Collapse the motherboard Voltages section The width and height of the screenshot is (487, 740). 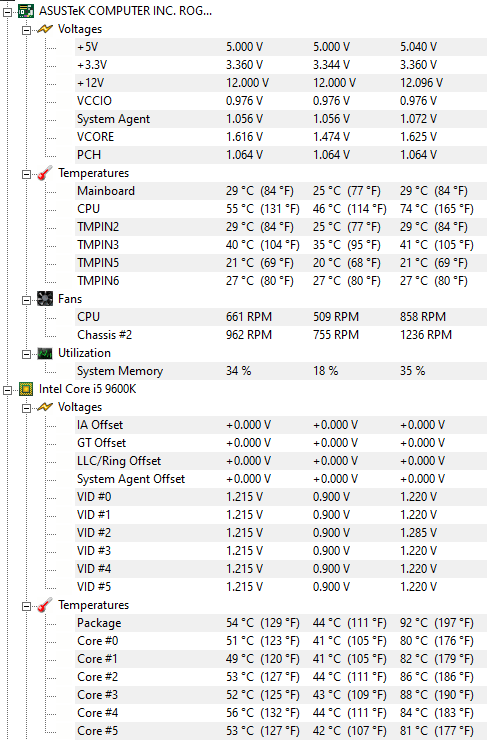coord(26,30)
